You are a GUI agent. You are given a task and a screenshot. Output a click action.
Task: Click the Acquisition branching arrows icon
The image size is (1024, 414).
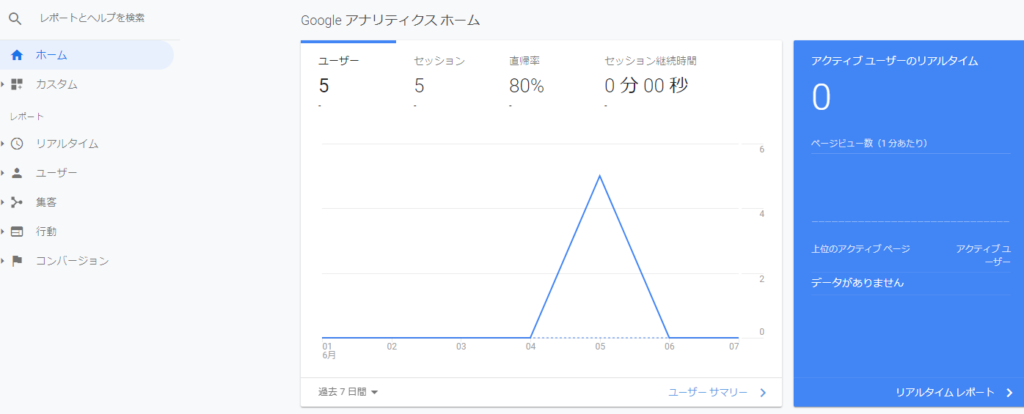(x=17, y=202)
